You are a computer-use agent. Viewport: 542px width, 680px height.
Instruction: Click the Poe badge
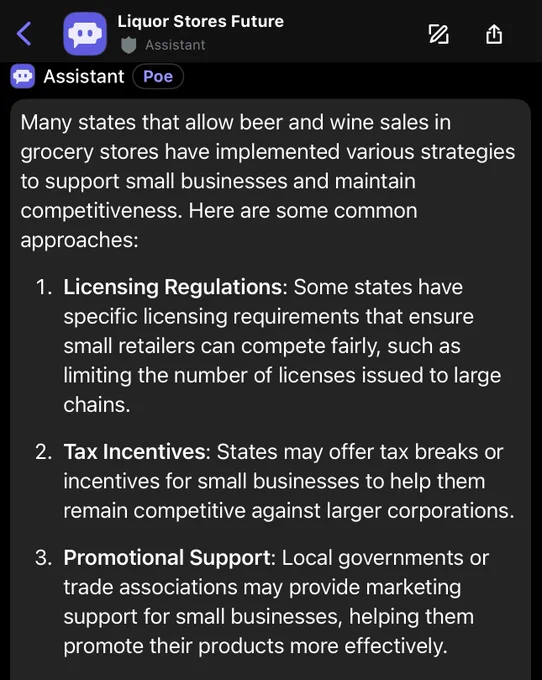click(158, 76)
